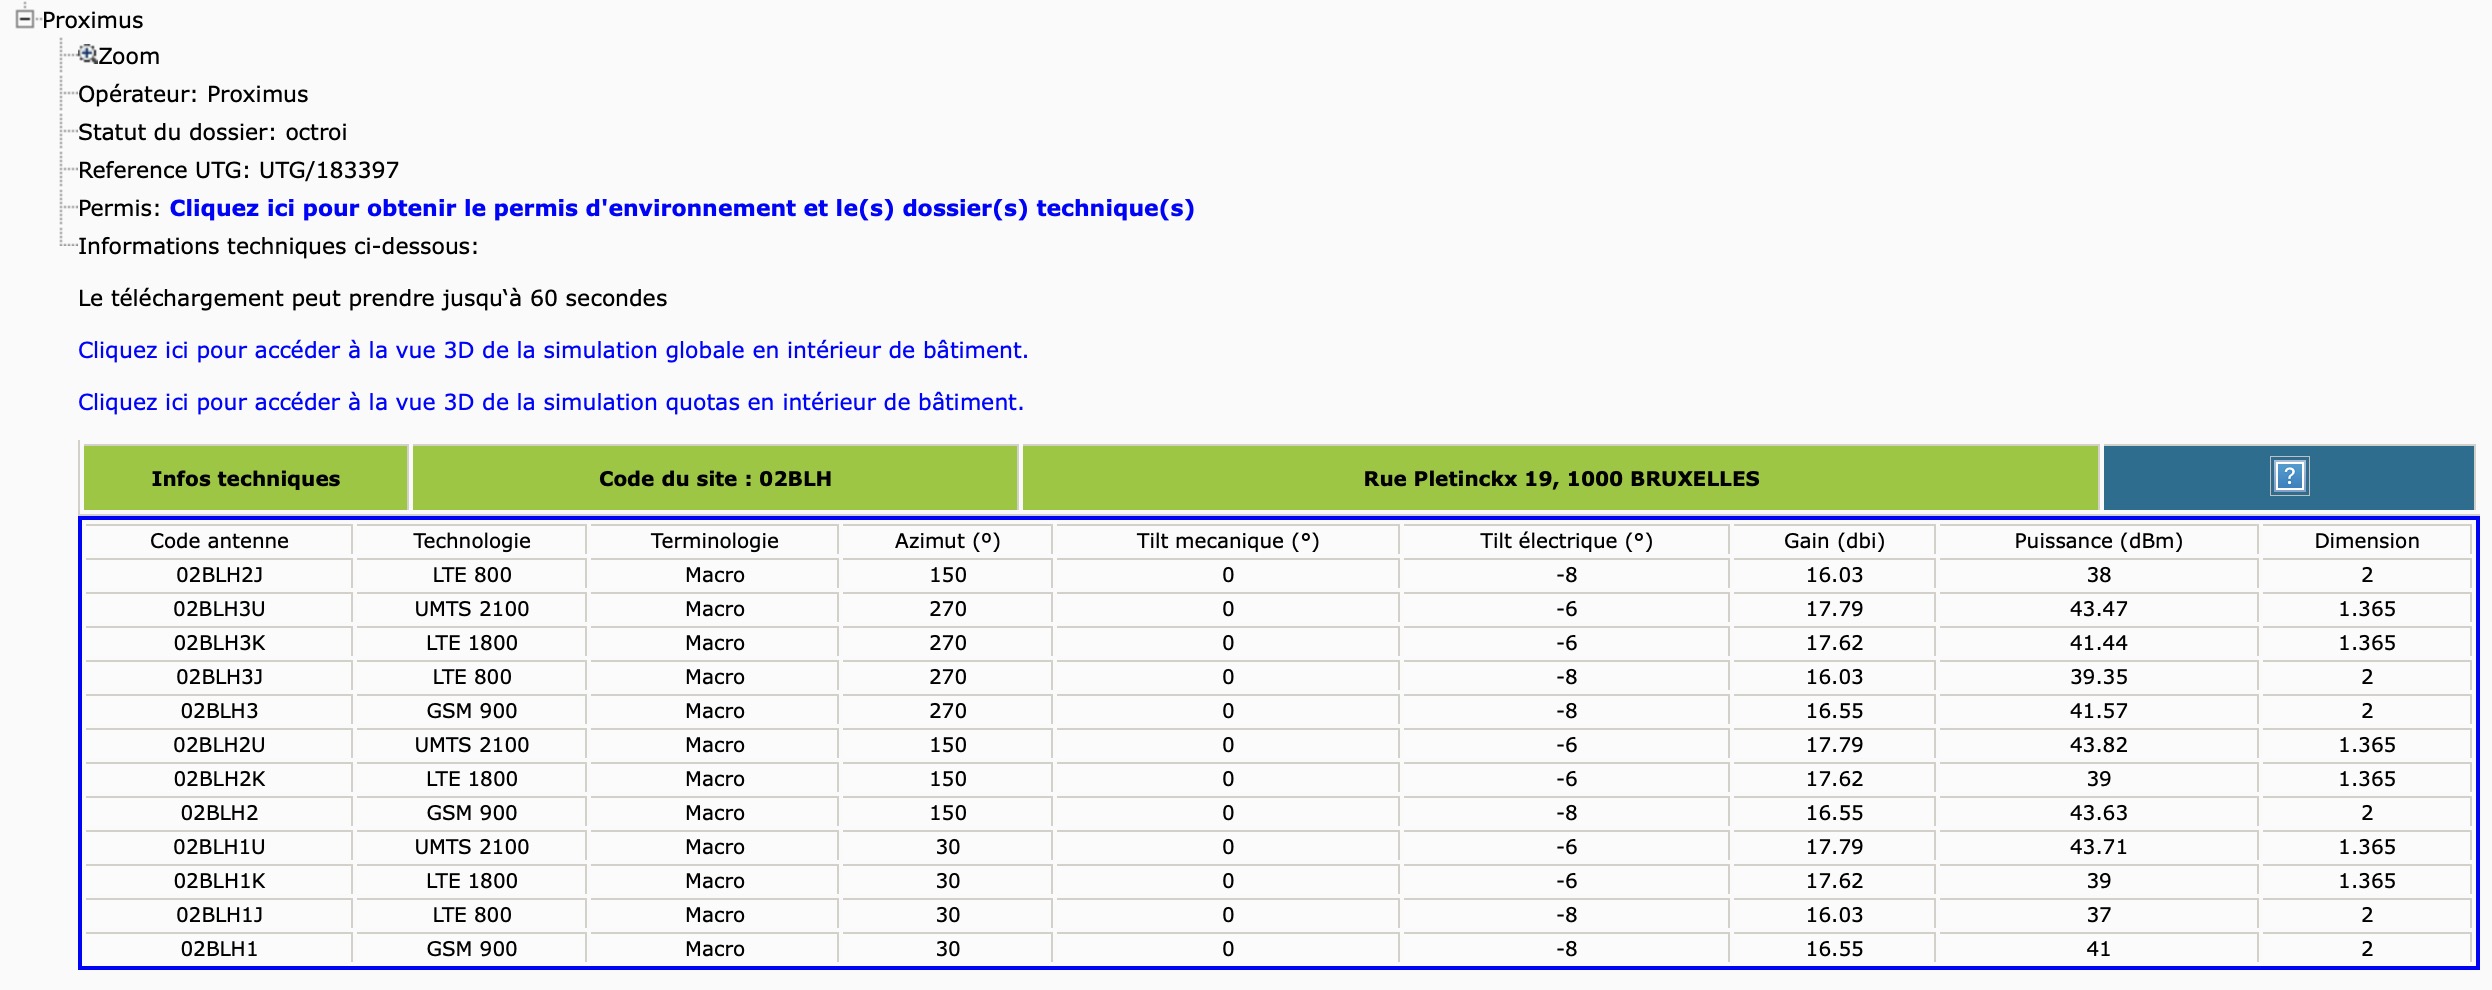The height and width of the screenshot is (990, 2492).
Task: Select the Statut du dossier: octroi row
Action: [212, 132]
